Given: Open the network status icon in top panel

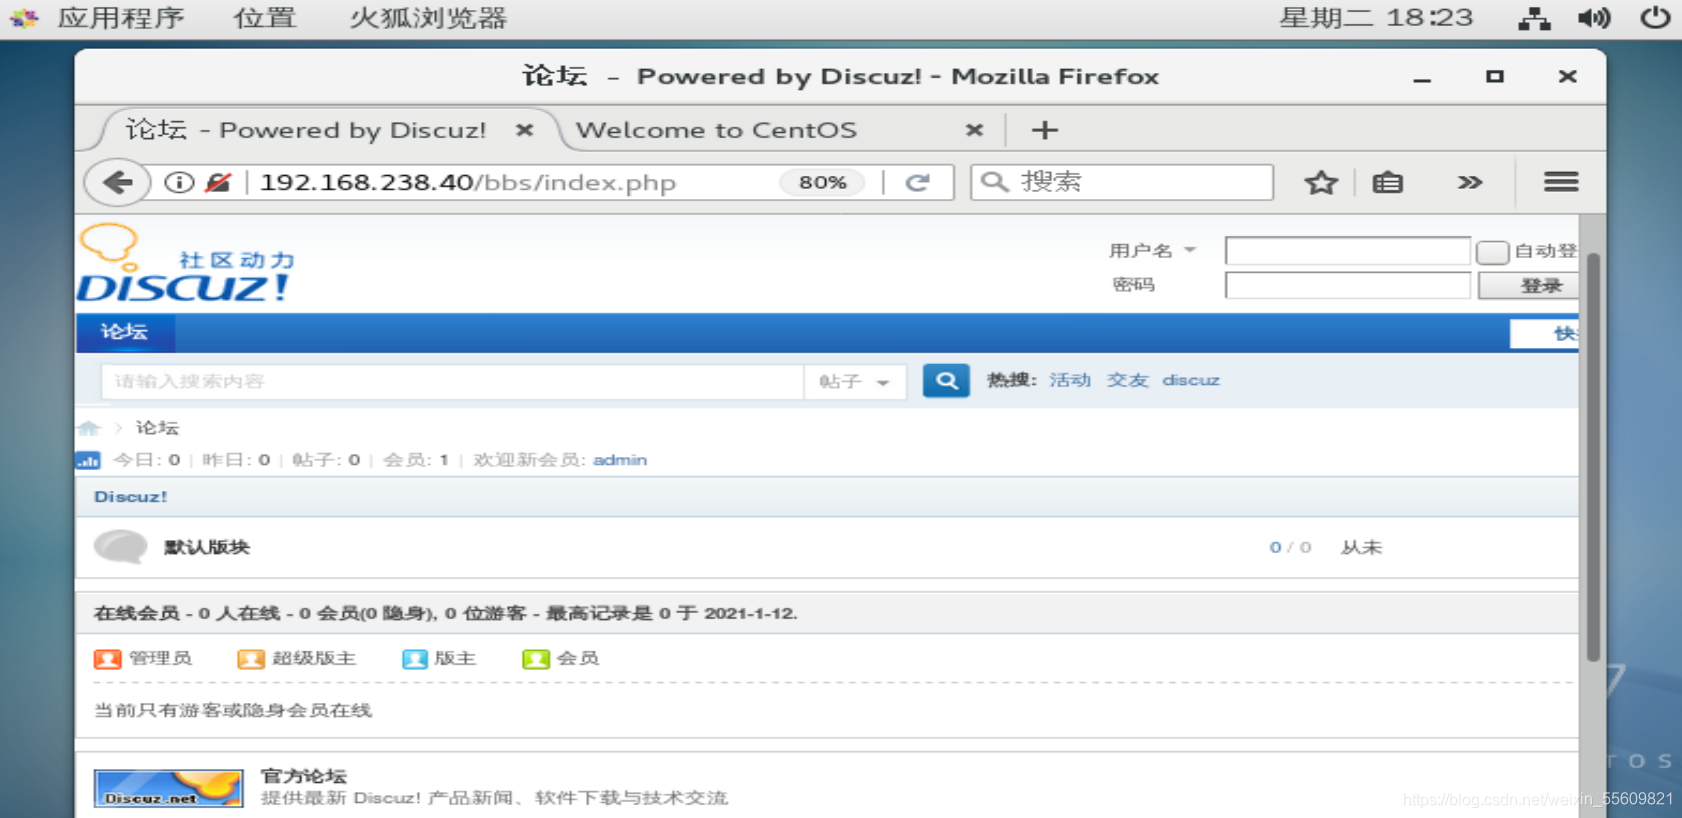Looking at the screenshot, I should point(1534,18).
